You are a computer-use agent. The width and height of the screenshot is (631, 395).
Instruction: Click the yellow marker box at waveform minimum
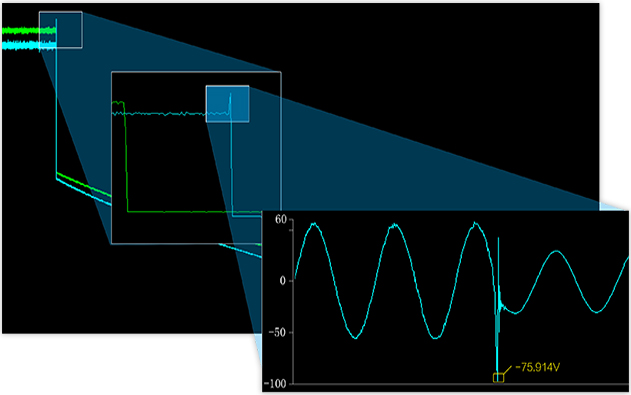tap(498, 377)
